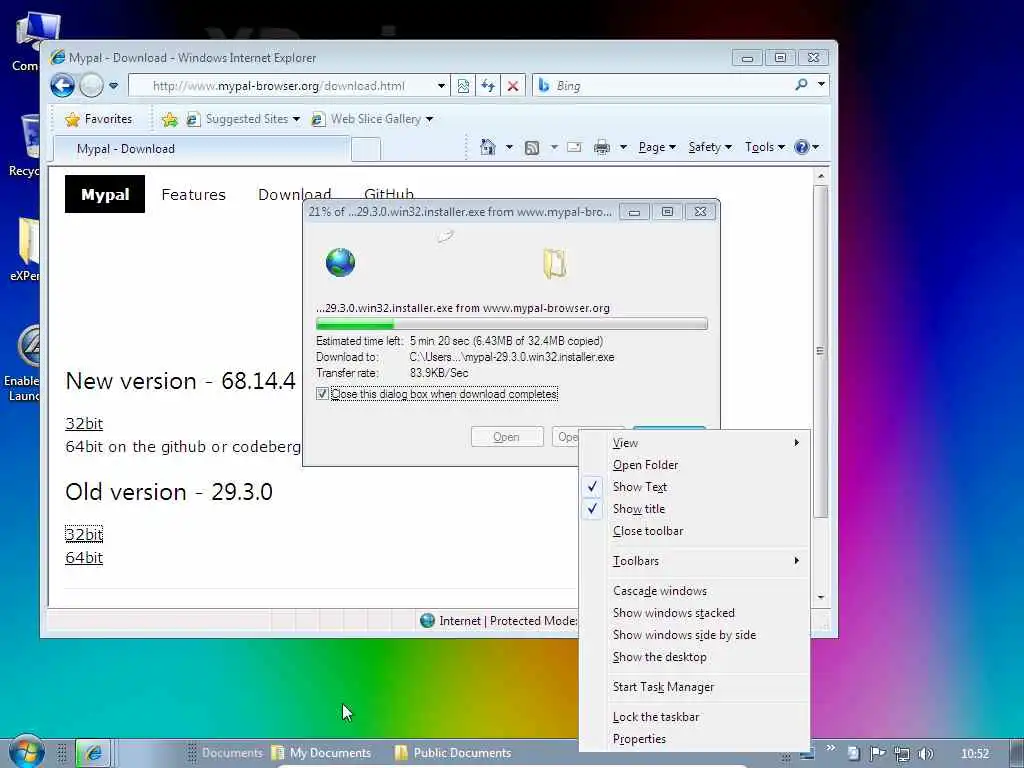The width and height of the screenshot is (1024, 768).
Task: Open the Favorites star button
Action: click(x=99, y=119)
